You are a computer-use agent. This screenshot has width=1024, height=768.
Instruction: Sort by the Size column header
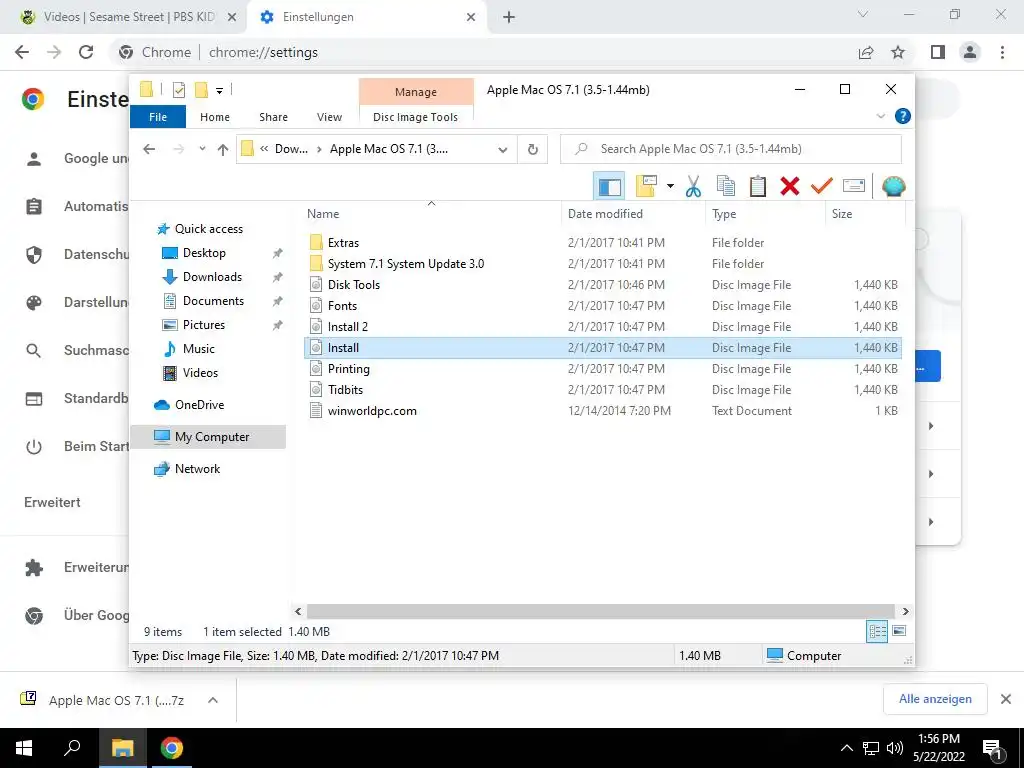(865, 214)
